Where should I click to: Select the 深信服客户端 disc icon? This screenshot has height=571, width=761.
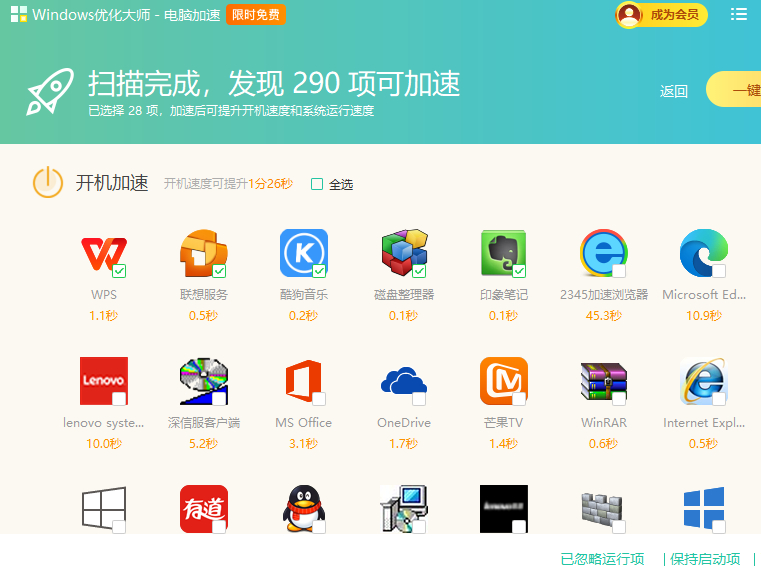(204, 381)
